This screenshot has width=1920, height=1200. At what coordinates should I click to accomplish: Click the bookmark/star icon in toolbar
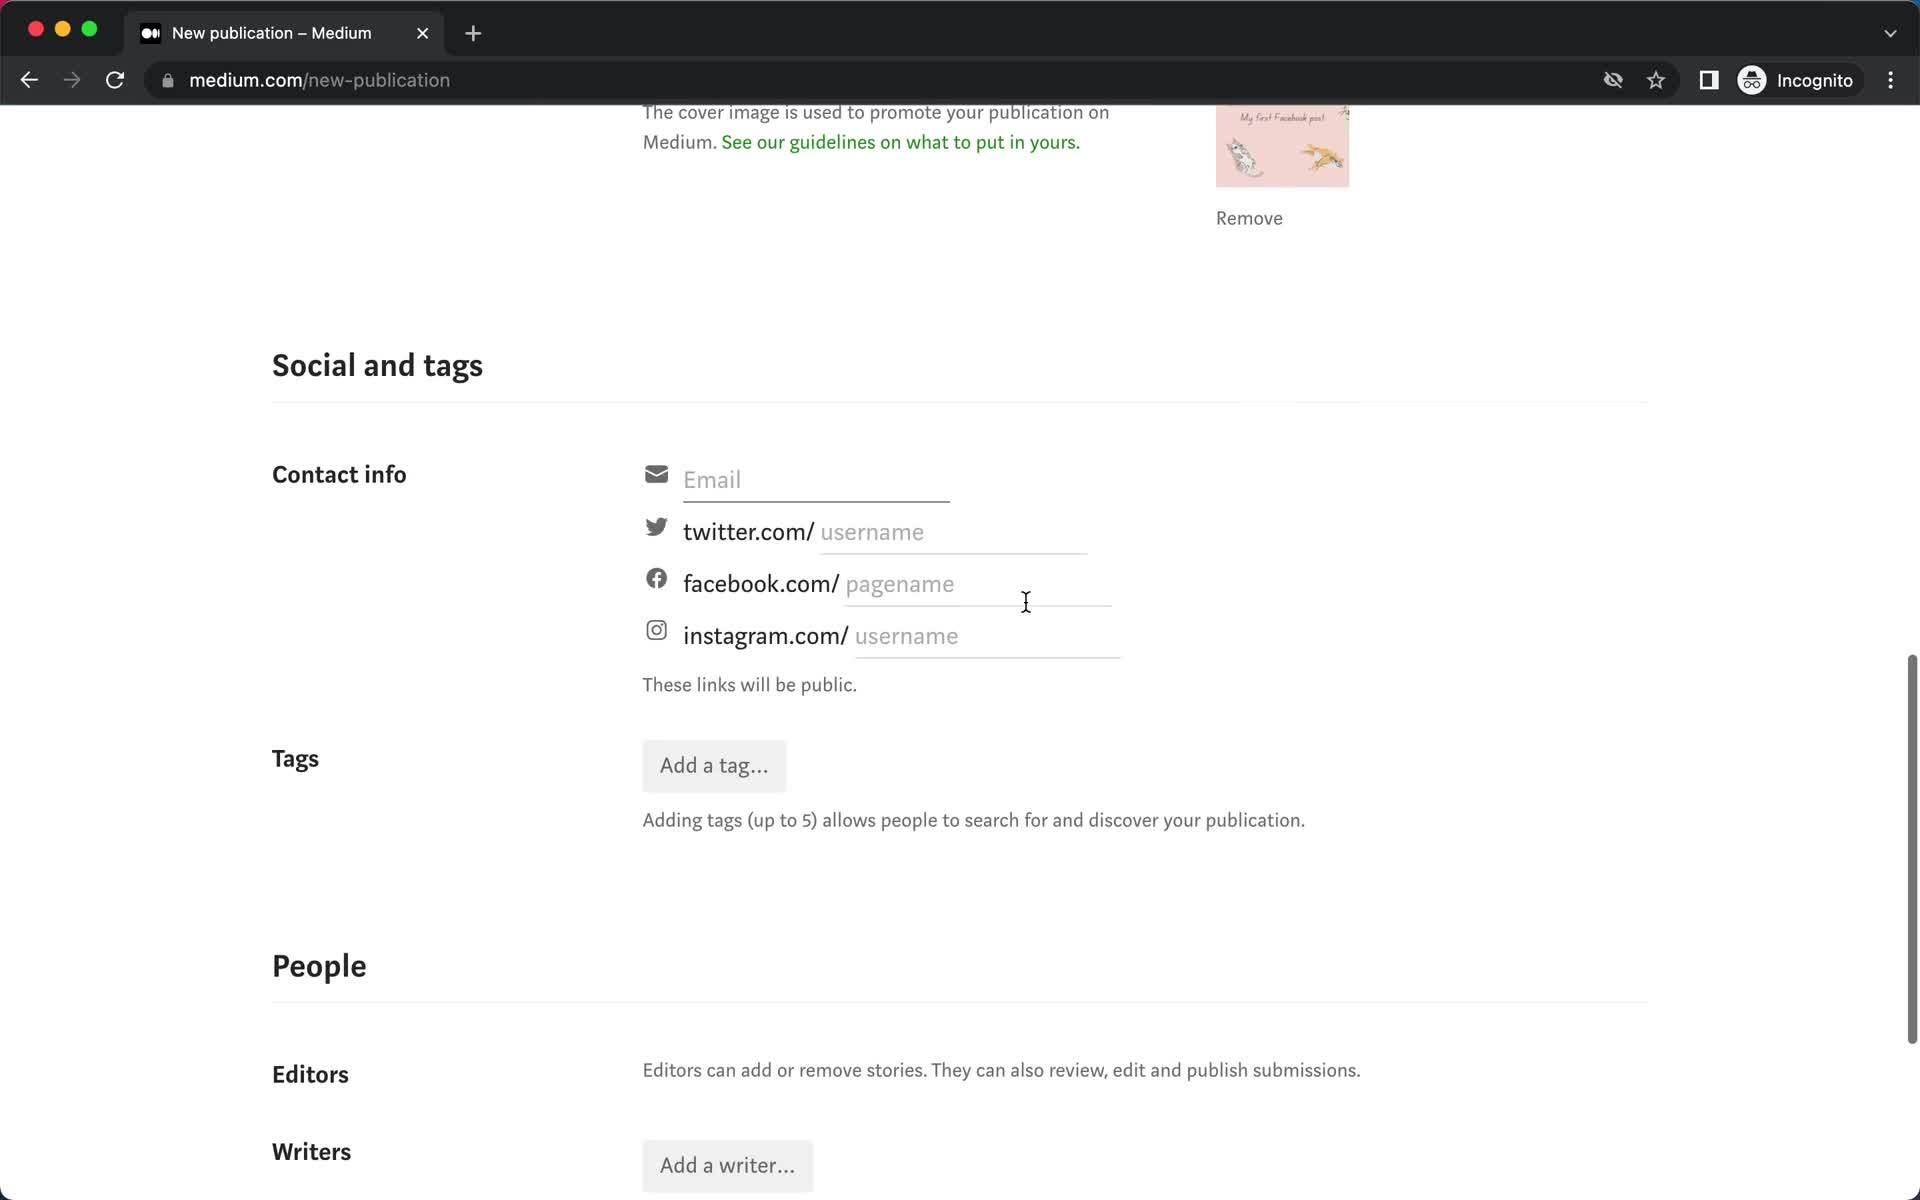[x=1657, y=80]
